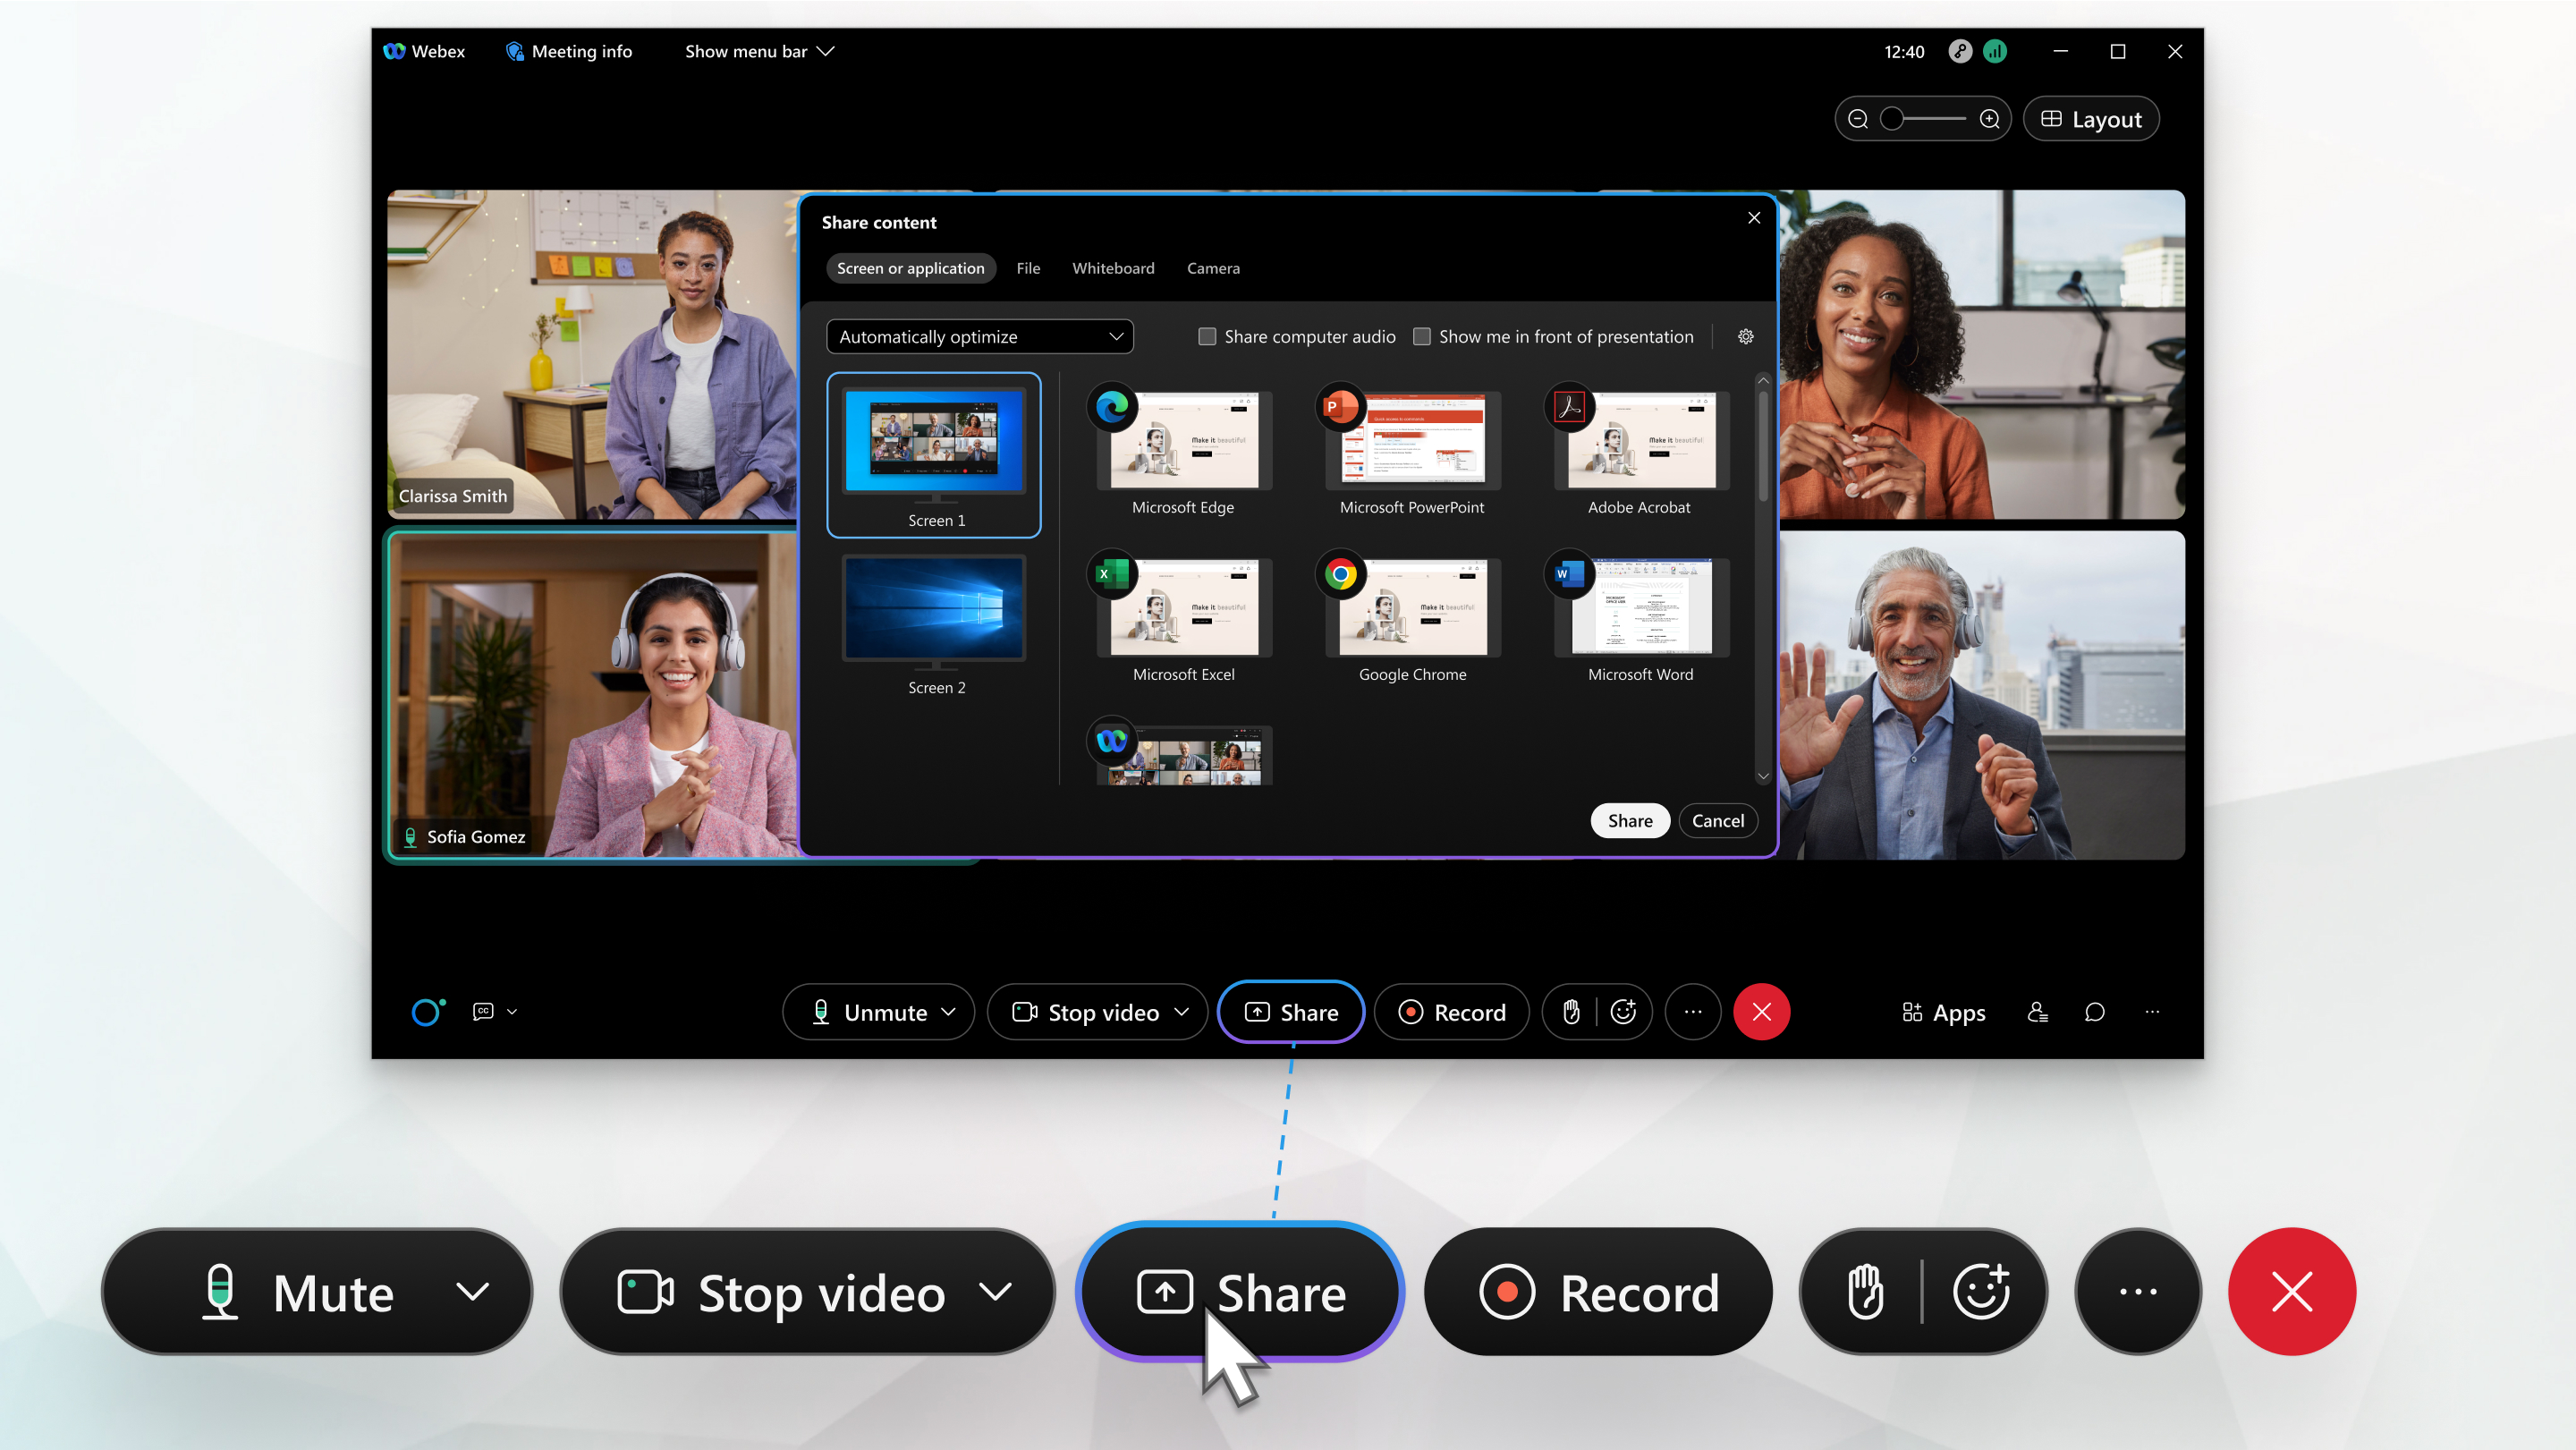Enable Show me in front of presentation

point(1422,336)
